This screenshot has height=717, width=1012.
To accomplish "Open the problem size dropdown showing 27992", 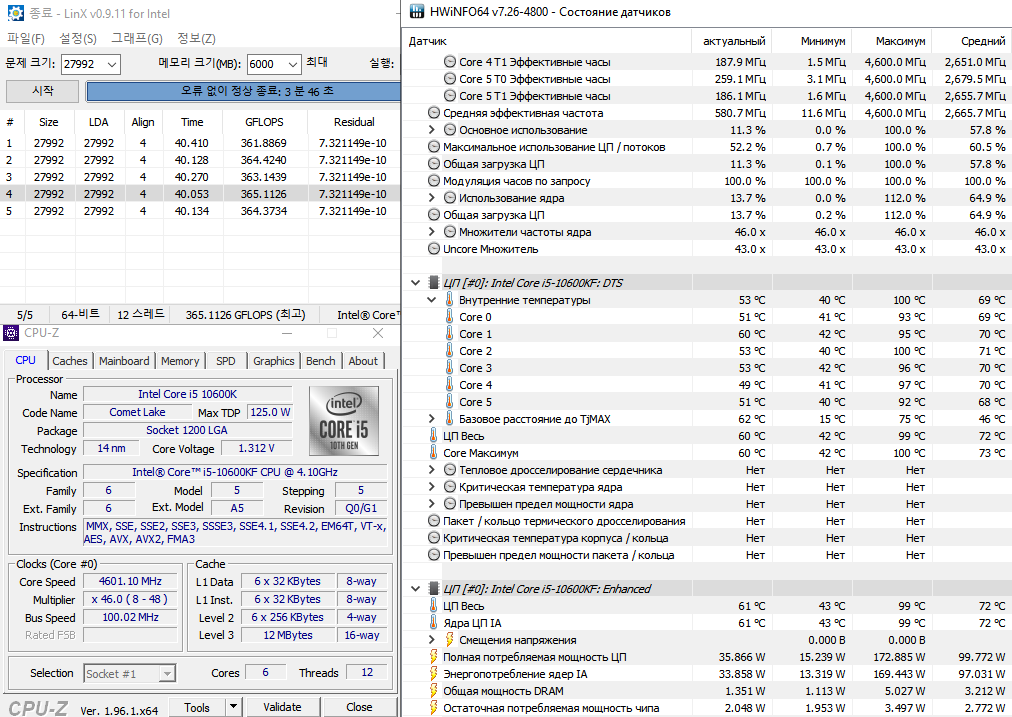I will coord(112,64).
